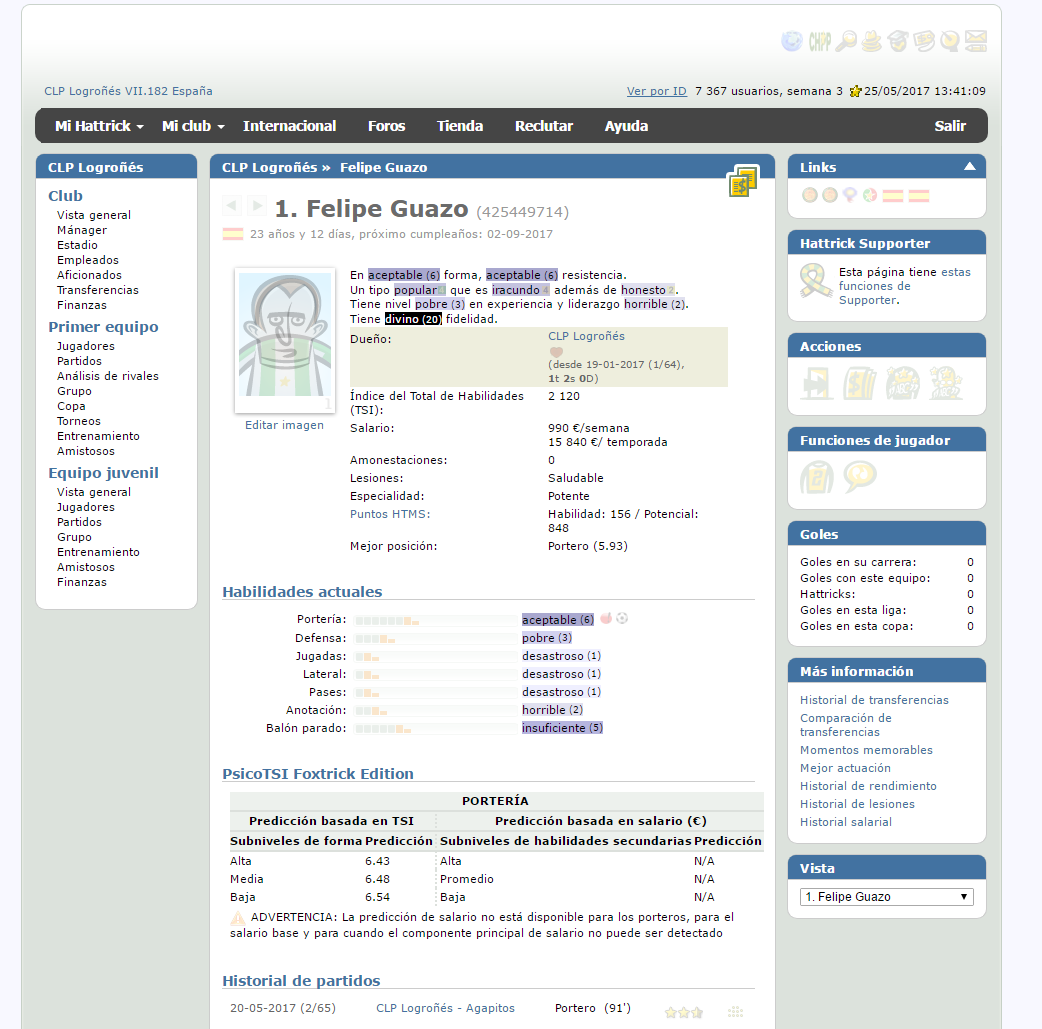Open the CHPP icon at the top
The width and height of the screenshot is (1042, 1029).
[x=819, y=41]
